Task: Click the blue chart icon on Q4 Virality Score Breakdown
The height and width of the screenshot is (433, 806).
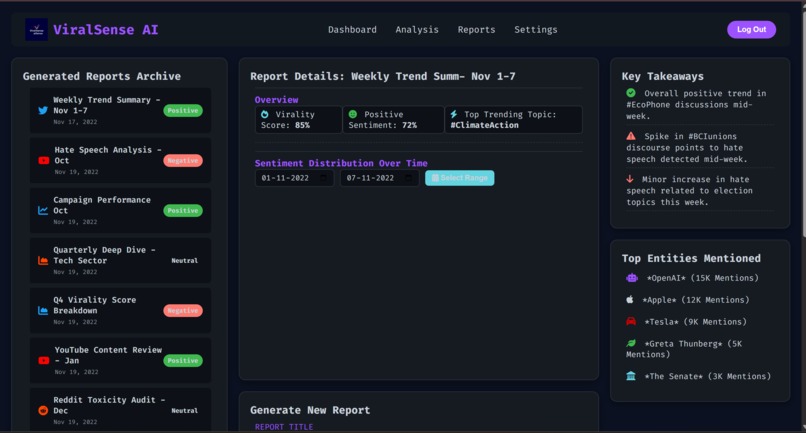Action: point(43,310)
